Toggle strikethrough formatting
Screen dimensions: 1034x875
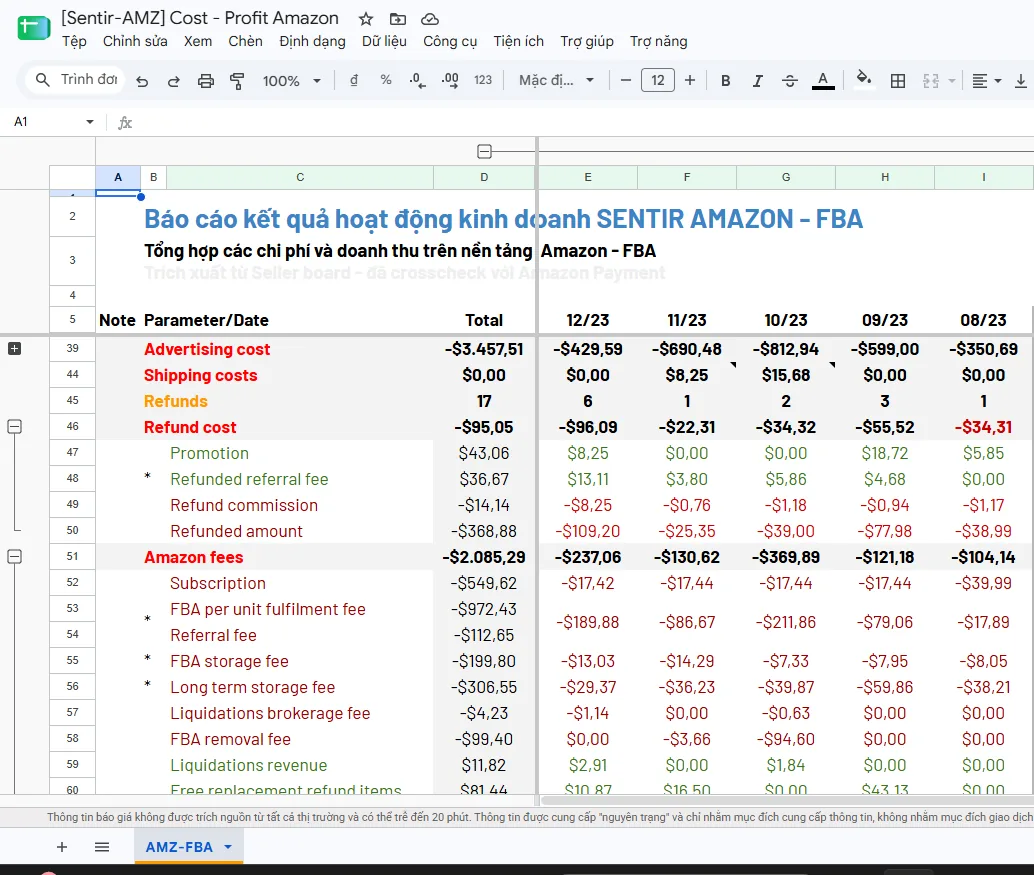(789, 80)
